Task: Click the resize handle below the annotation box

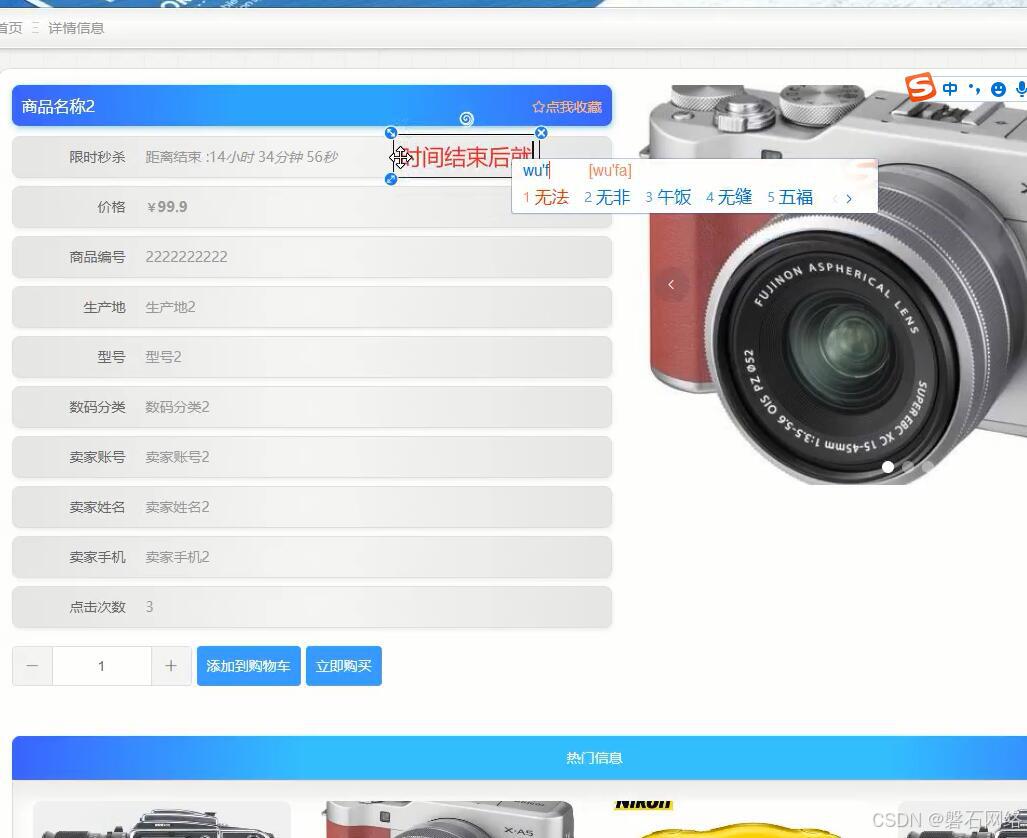Action: 391,179
